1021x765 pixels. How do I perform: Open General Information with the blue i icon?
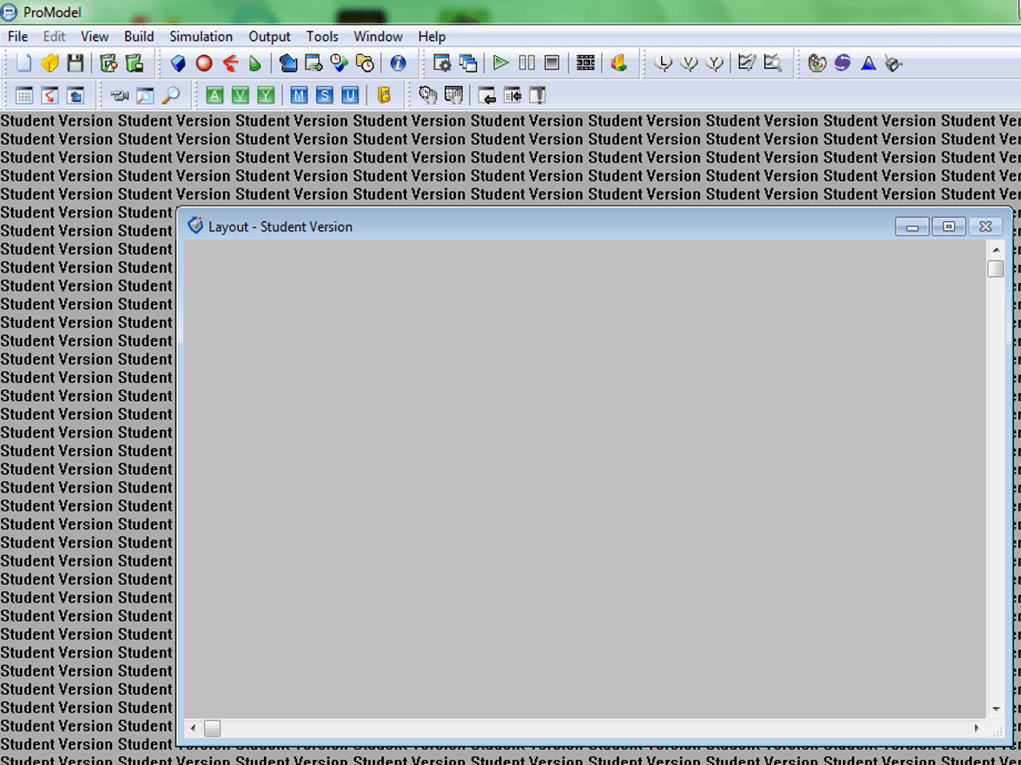click(x=398, y=63)
